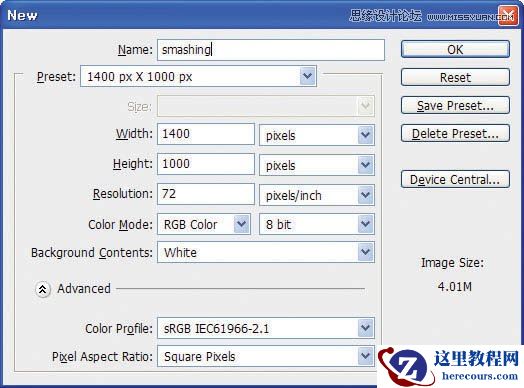This screenshot has height=388, width=524.
Task: Open the Preset dropdown
Action: tap(198, 77)
